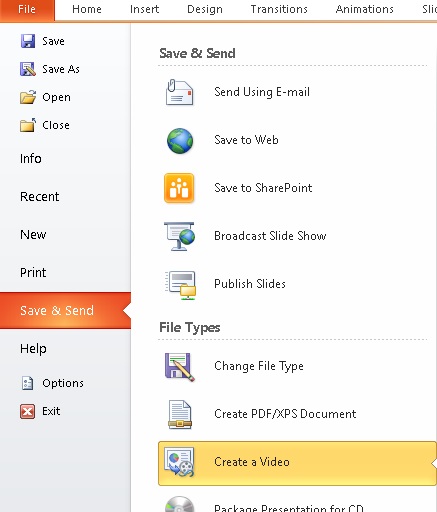Click the Open folder icon

pos(28,97)
